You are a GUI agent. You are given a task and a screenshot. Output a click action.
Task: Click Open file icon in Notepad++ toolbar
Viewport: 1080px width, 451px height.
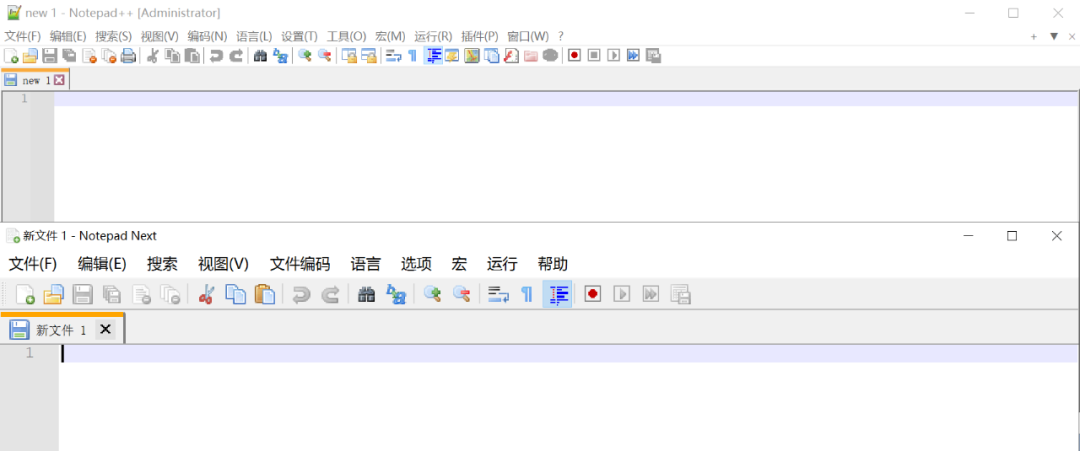[30, 56]
